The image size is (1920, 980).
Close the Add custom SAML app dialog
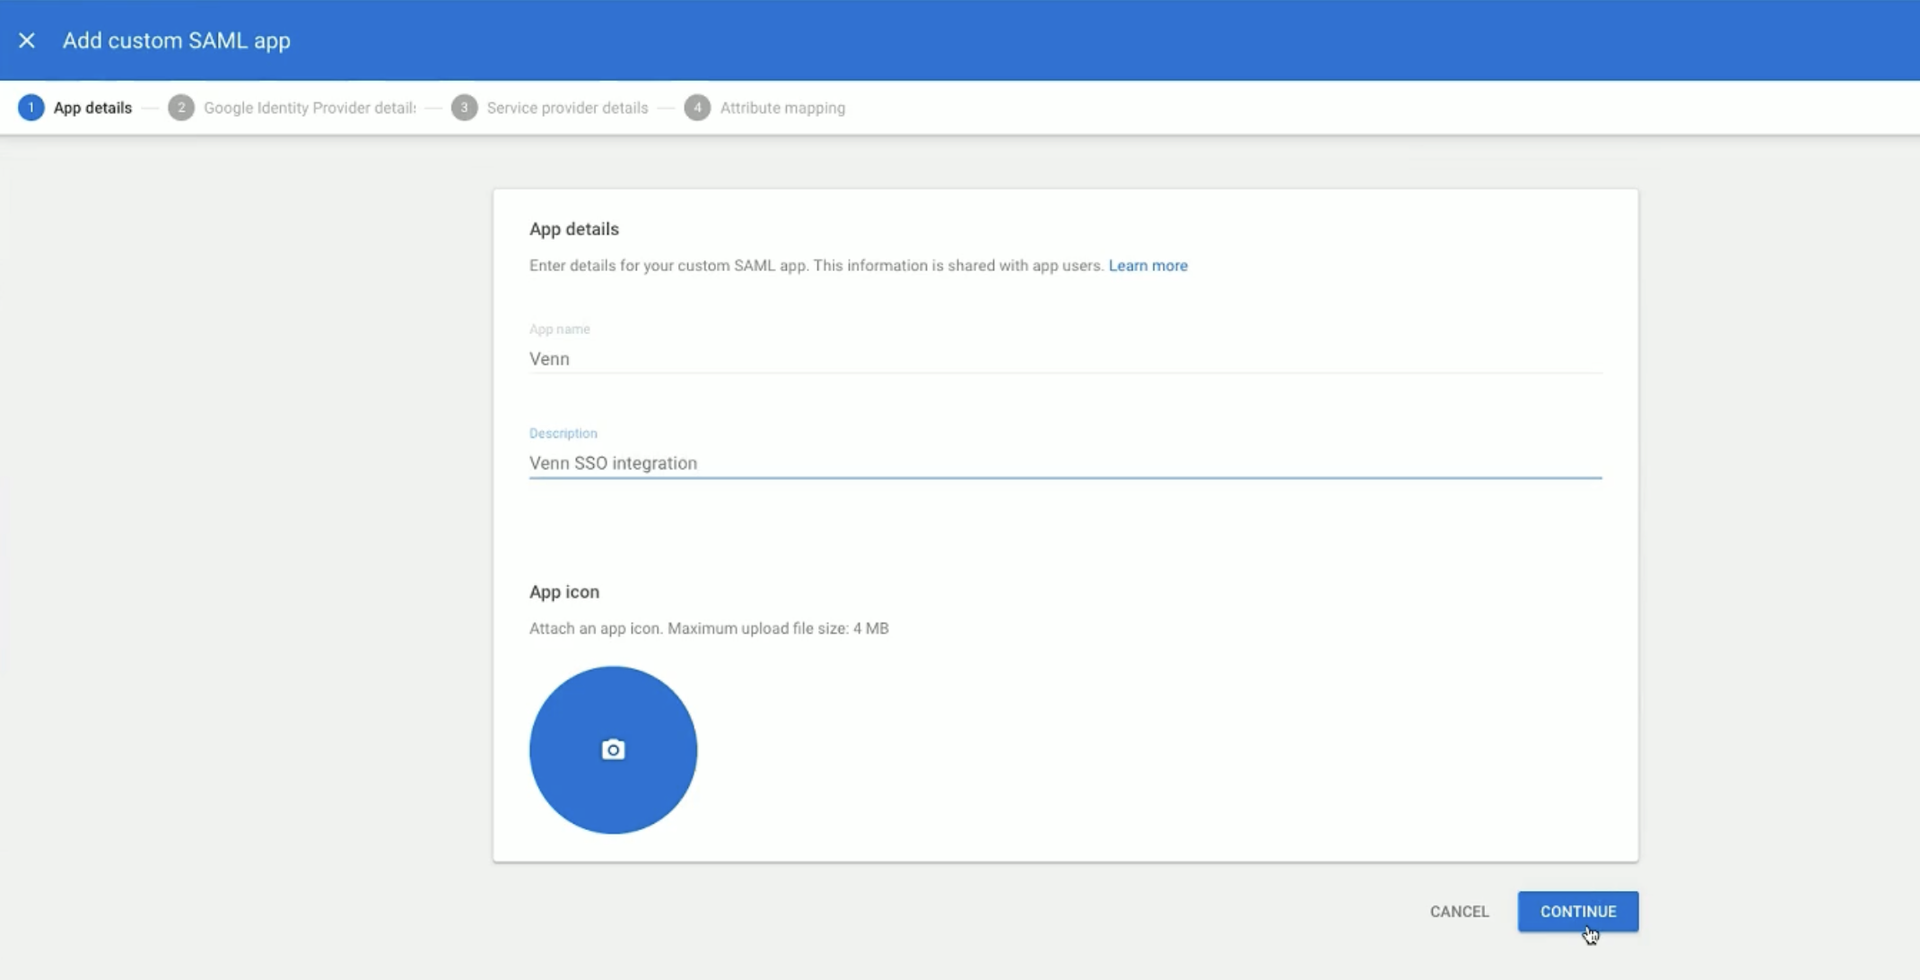[x=27, y=40]
